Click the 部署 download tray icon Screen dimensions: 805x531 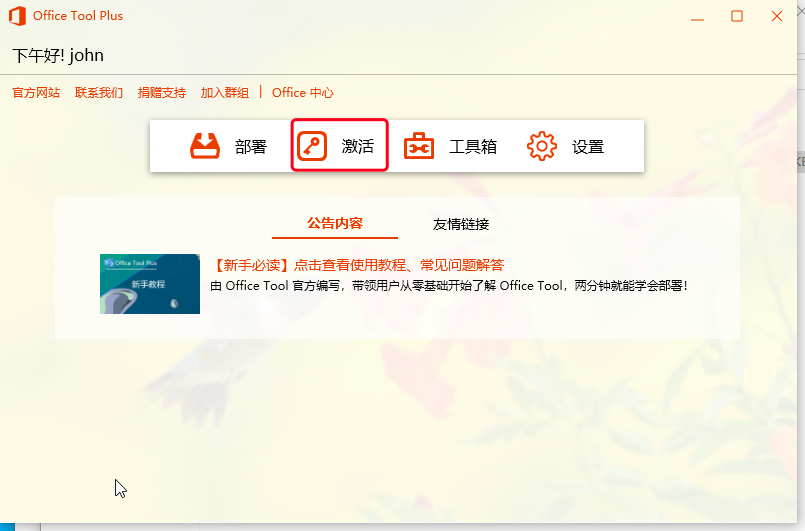click(x=205, y=146)
